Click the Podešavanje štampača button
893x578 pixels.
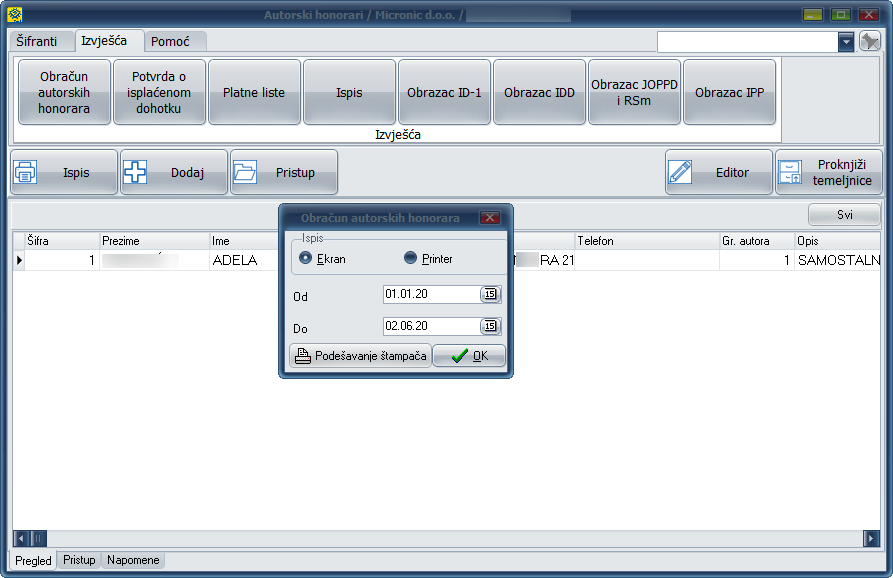point(360,356)
